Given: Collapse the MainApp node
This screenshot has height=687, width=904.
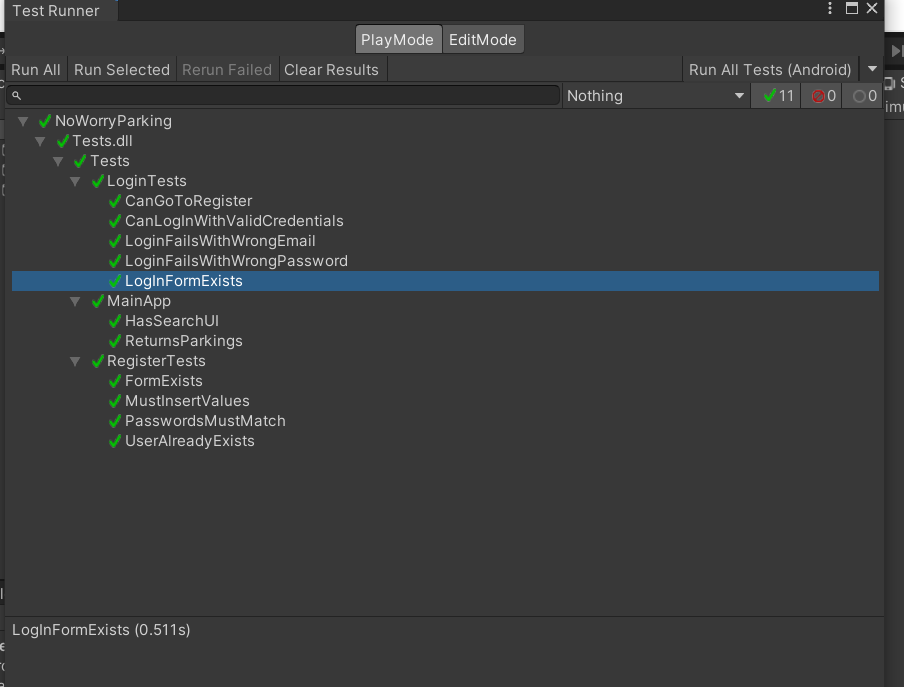Looking at the screenshot, I should pos(75,301).
